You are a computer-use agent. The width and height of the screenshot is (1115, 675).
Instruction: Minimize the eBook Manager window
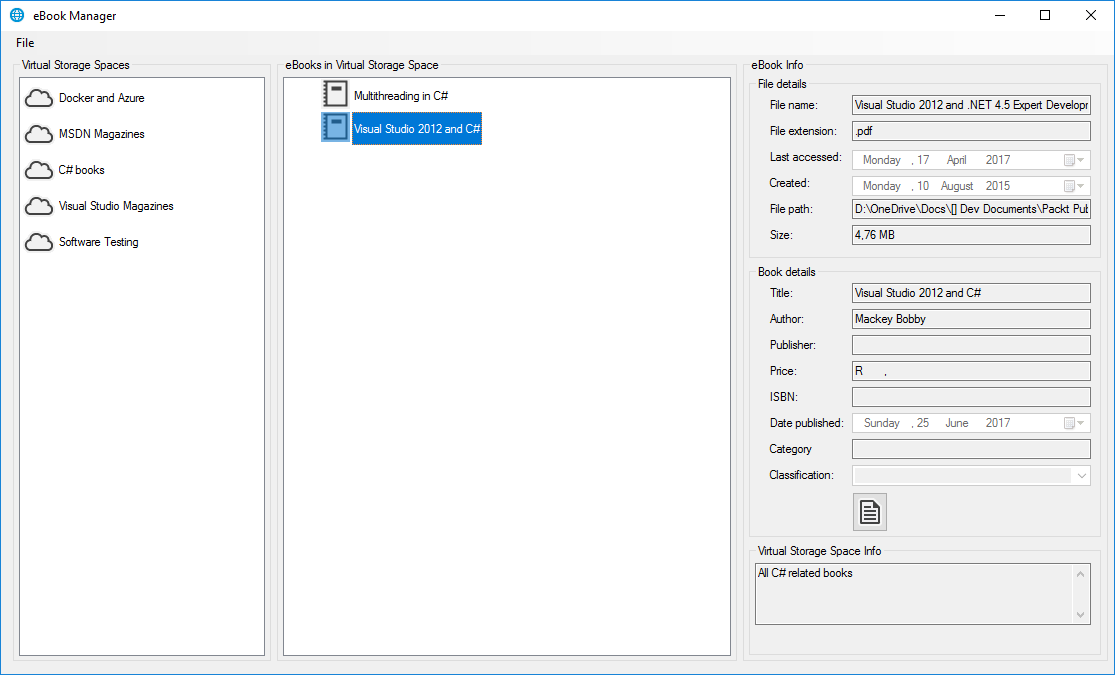(x=1000, y=16)
